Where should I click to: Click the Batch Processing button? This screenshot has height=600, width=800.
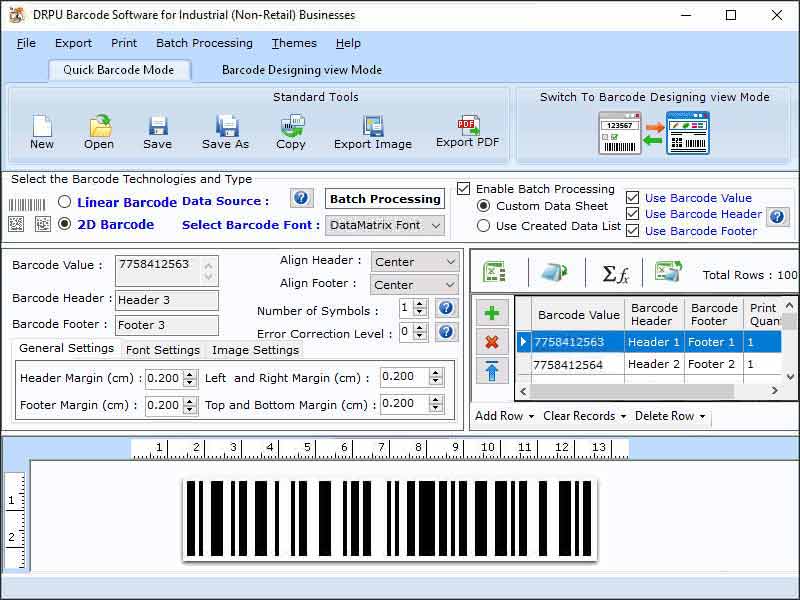pos(384,199)
